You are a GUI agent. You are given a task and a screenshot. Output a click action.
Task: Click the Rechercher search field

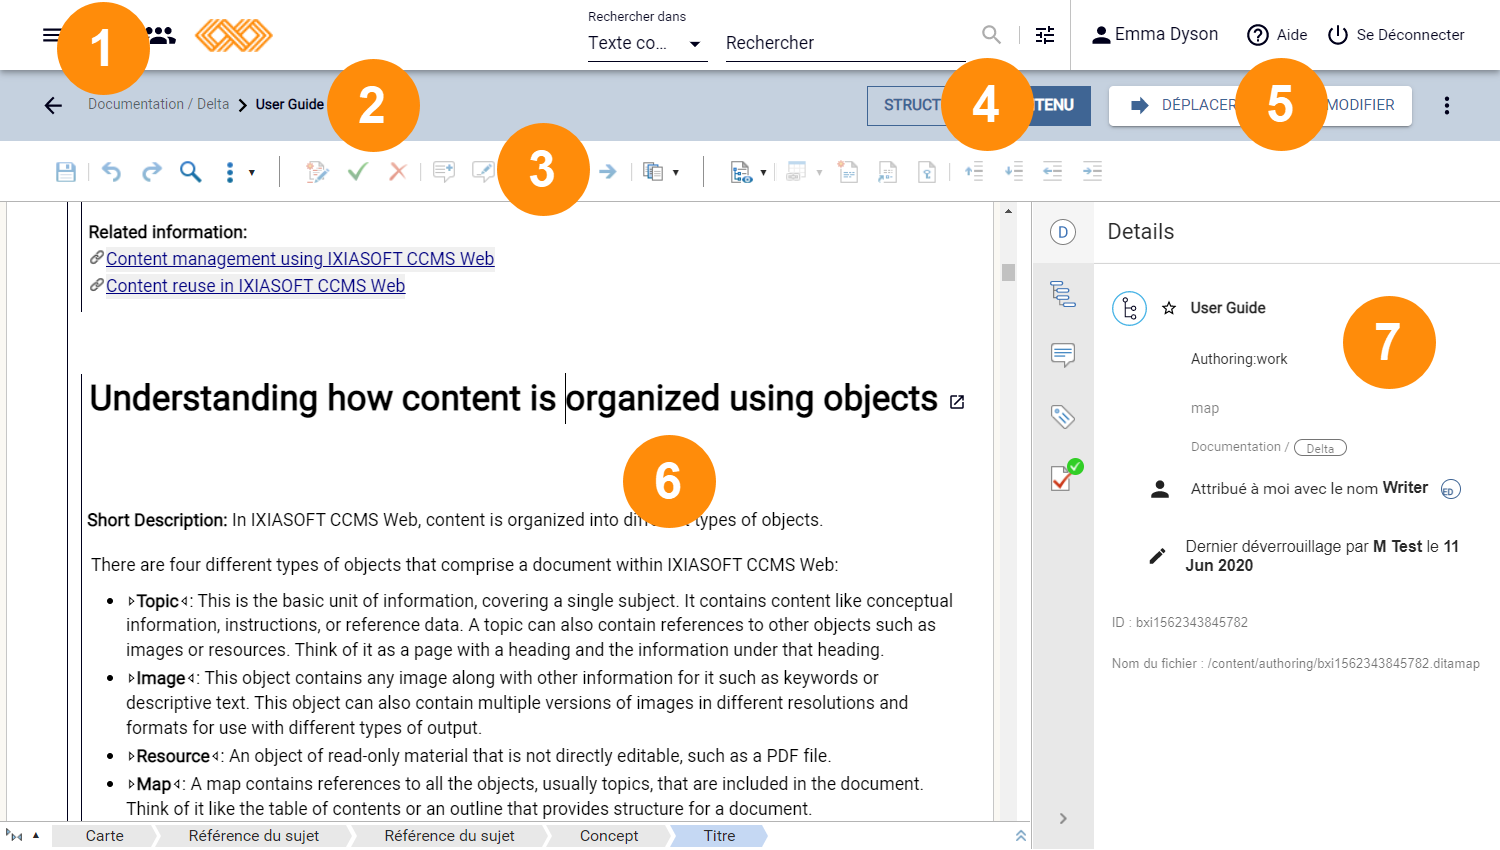(845, 43)
